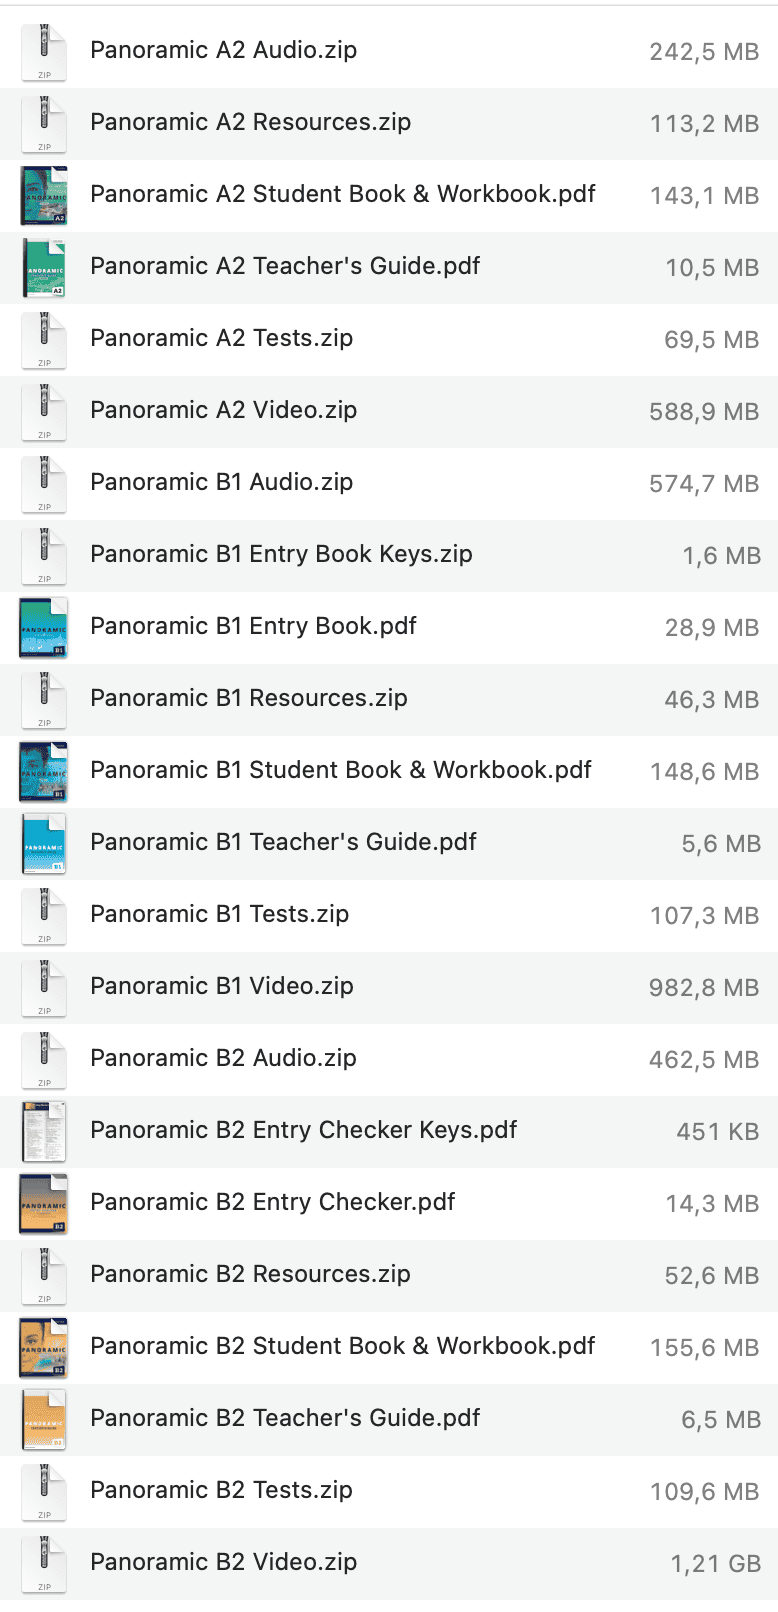The image size is (778, 1612).
Task: Click the zip icon for Panoramic A2 Video.zip
Action: pos(44,412)
